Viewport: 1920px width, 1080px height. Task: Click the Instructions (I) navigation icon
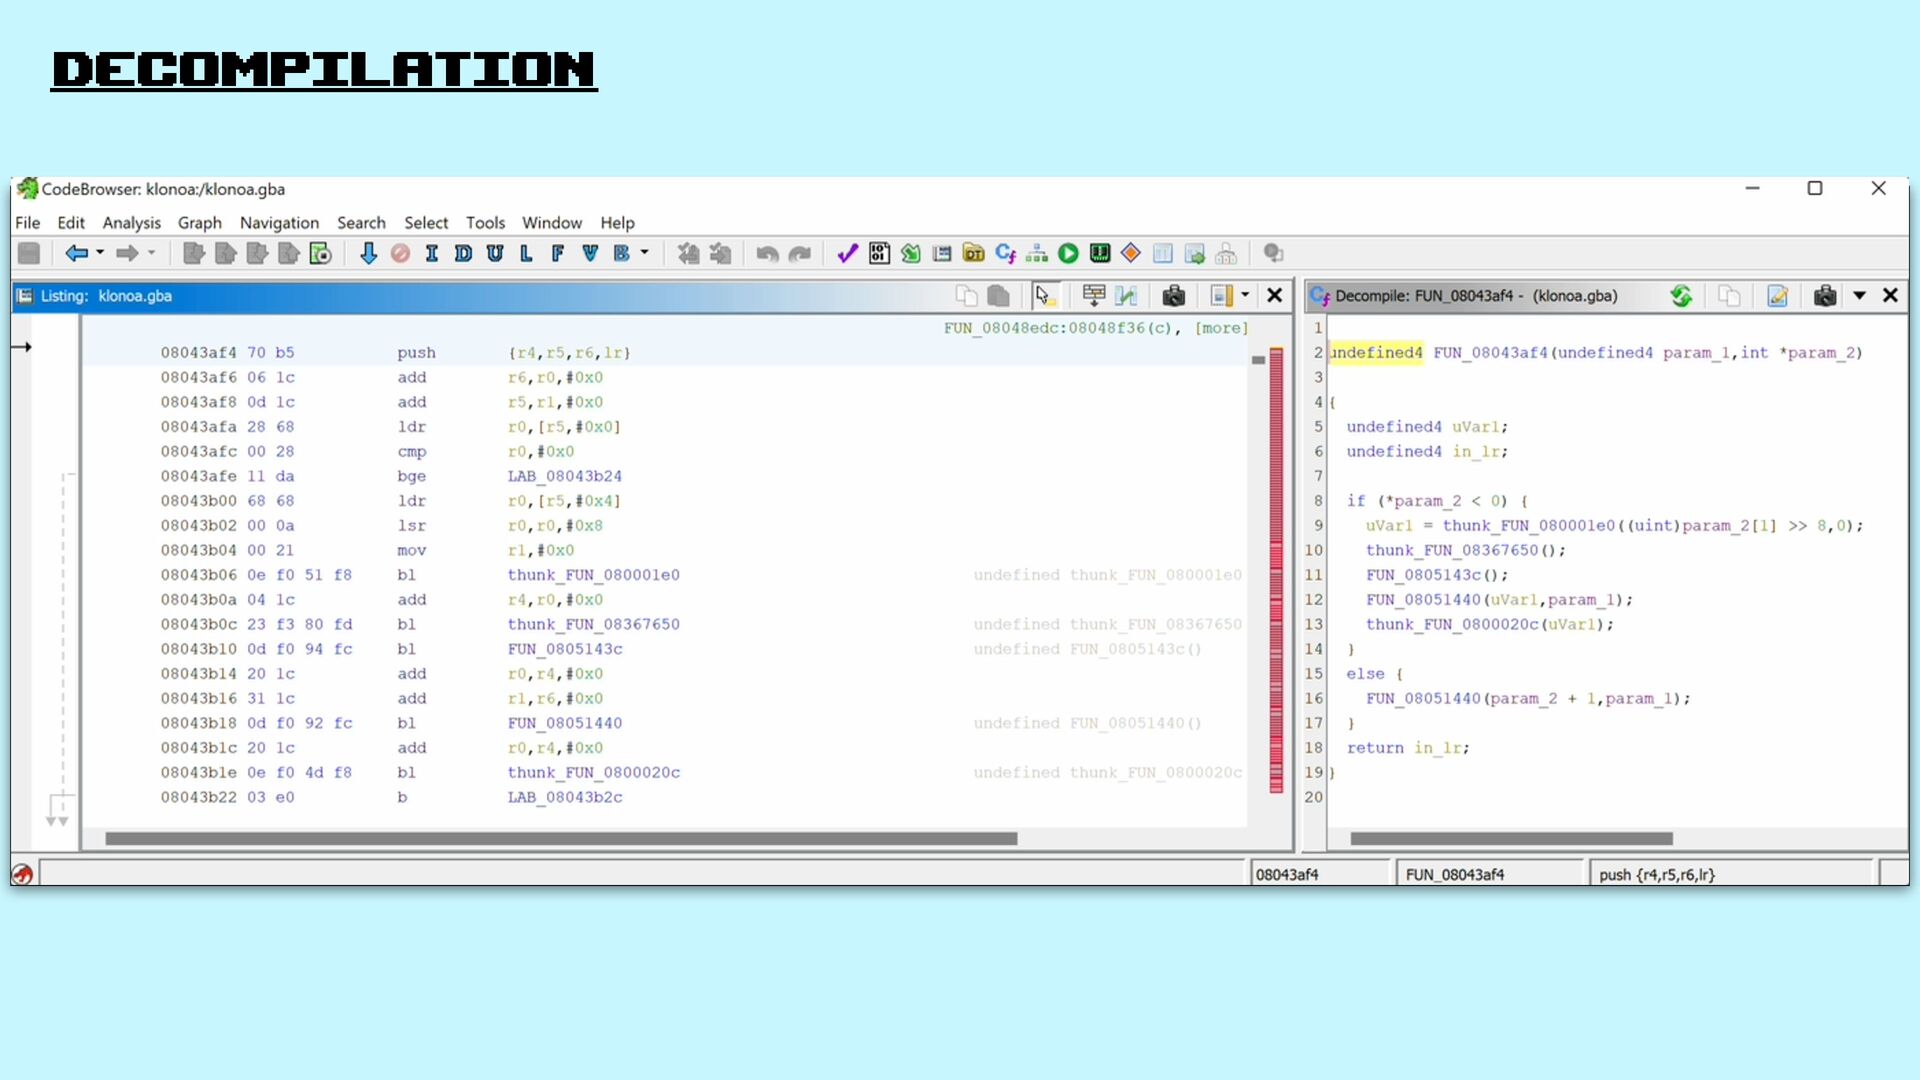point(432,254)
